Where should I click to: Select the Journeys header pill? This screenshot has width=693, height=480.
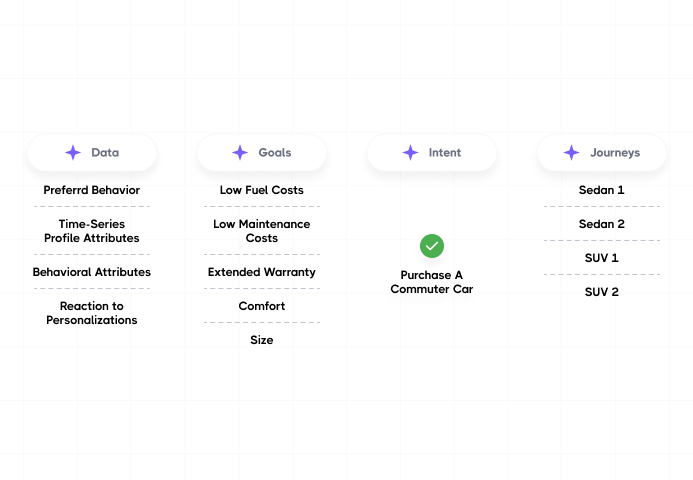pos(602,153)
